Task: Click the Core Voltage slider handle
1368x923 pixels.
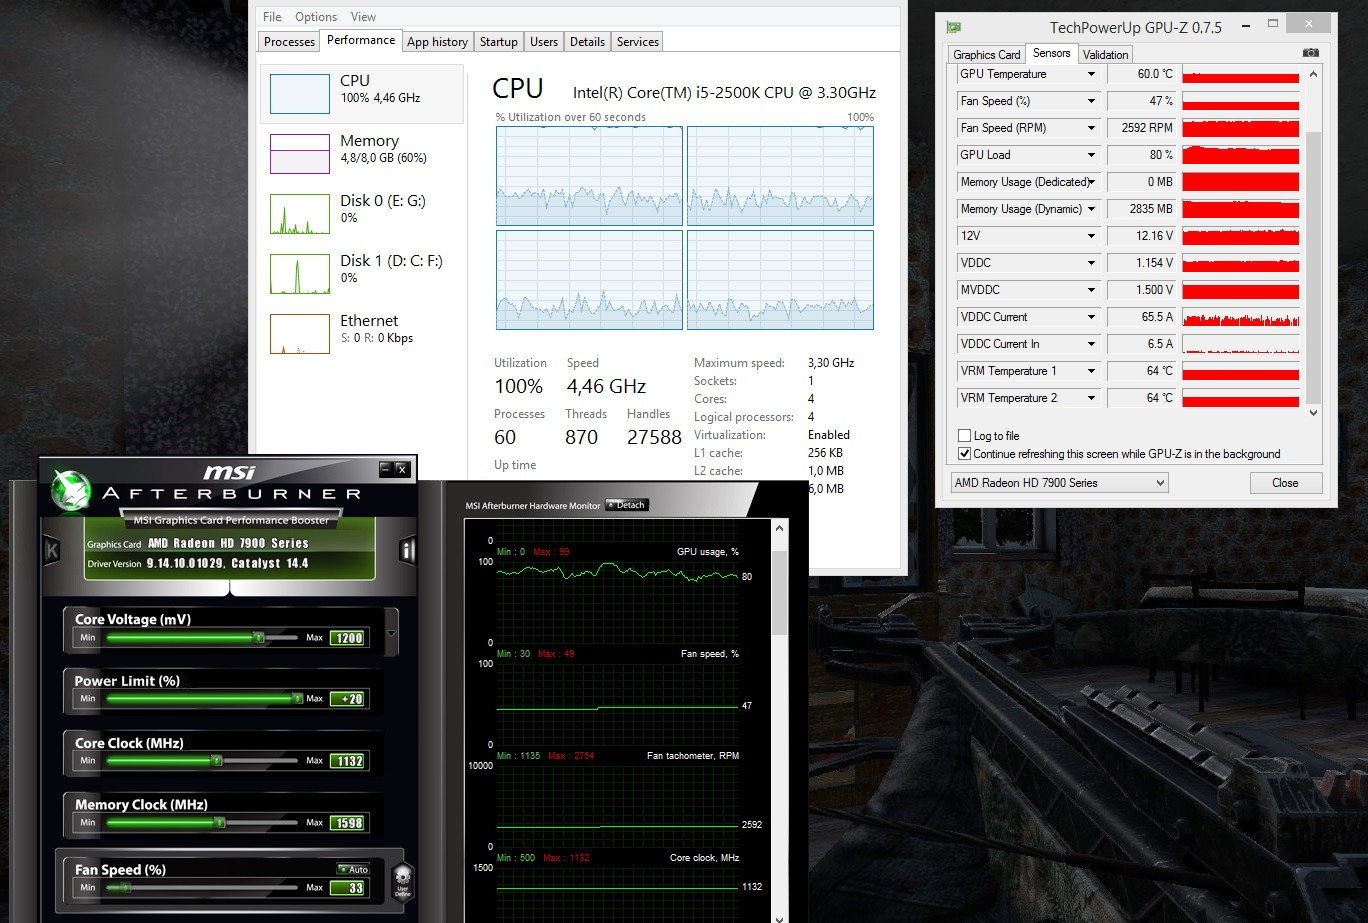Action: pos(258,637)
